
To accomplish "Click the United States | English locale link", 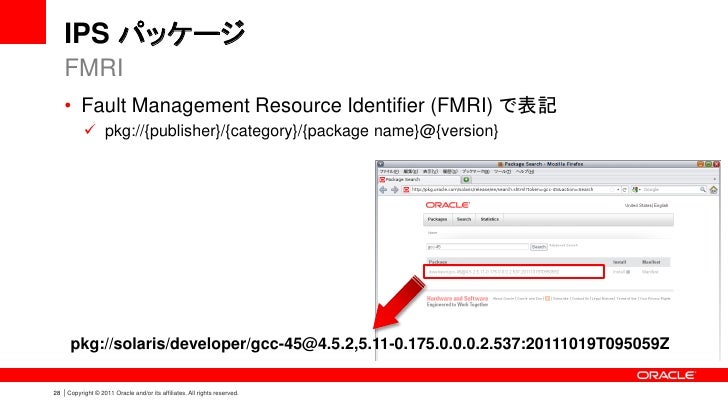I will click(x=646, y=205).
